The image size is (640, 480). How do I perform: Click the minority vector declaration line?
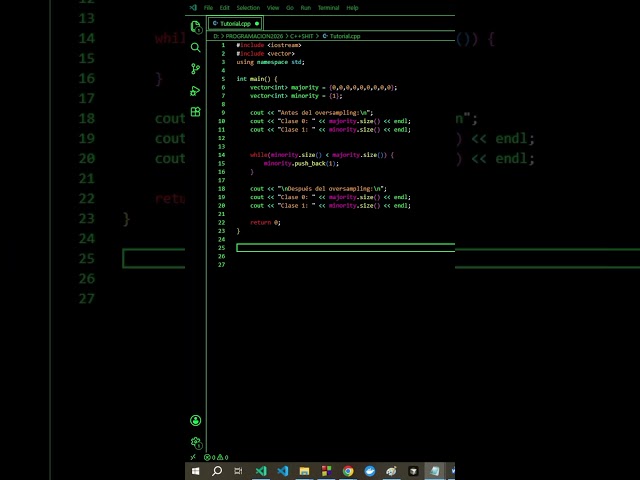(296, 96)
